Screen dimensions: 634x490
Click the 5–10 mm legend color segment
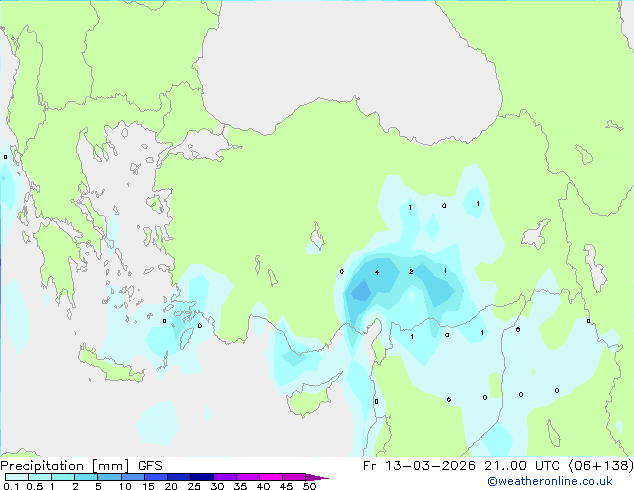(x=109, y=477)
